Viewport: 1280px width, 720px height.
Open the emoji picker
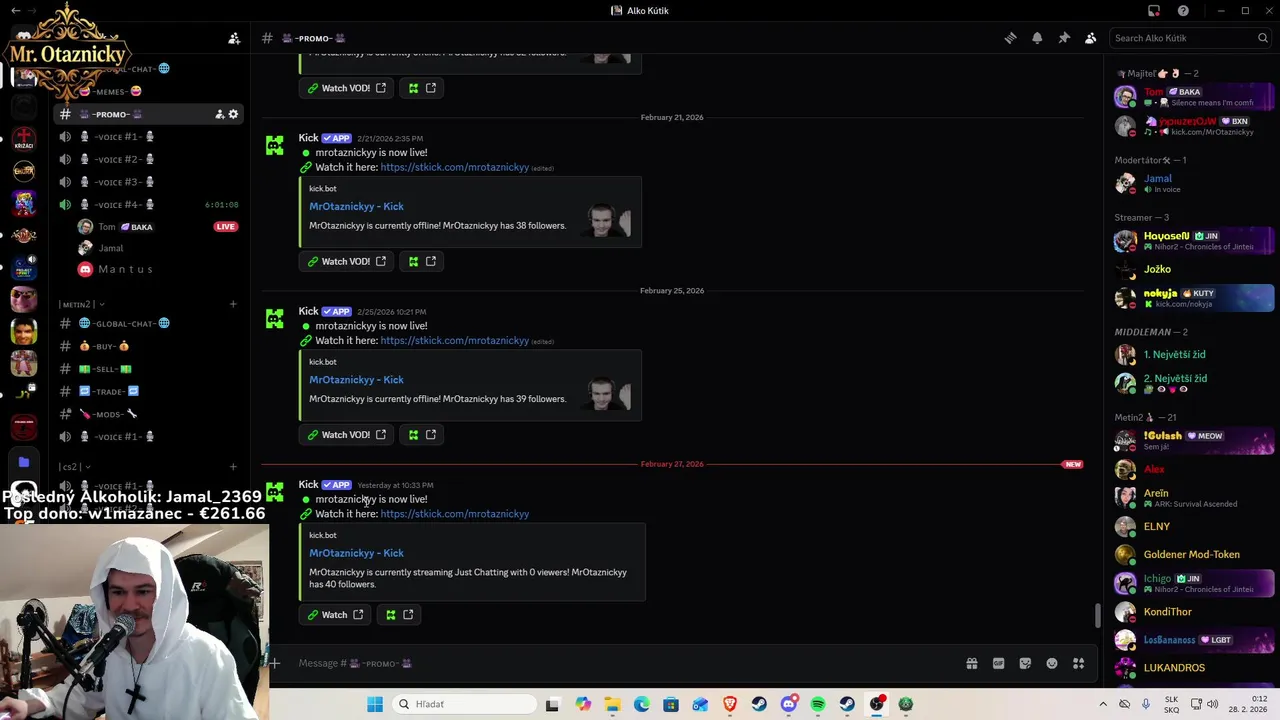pos(1052,663)
